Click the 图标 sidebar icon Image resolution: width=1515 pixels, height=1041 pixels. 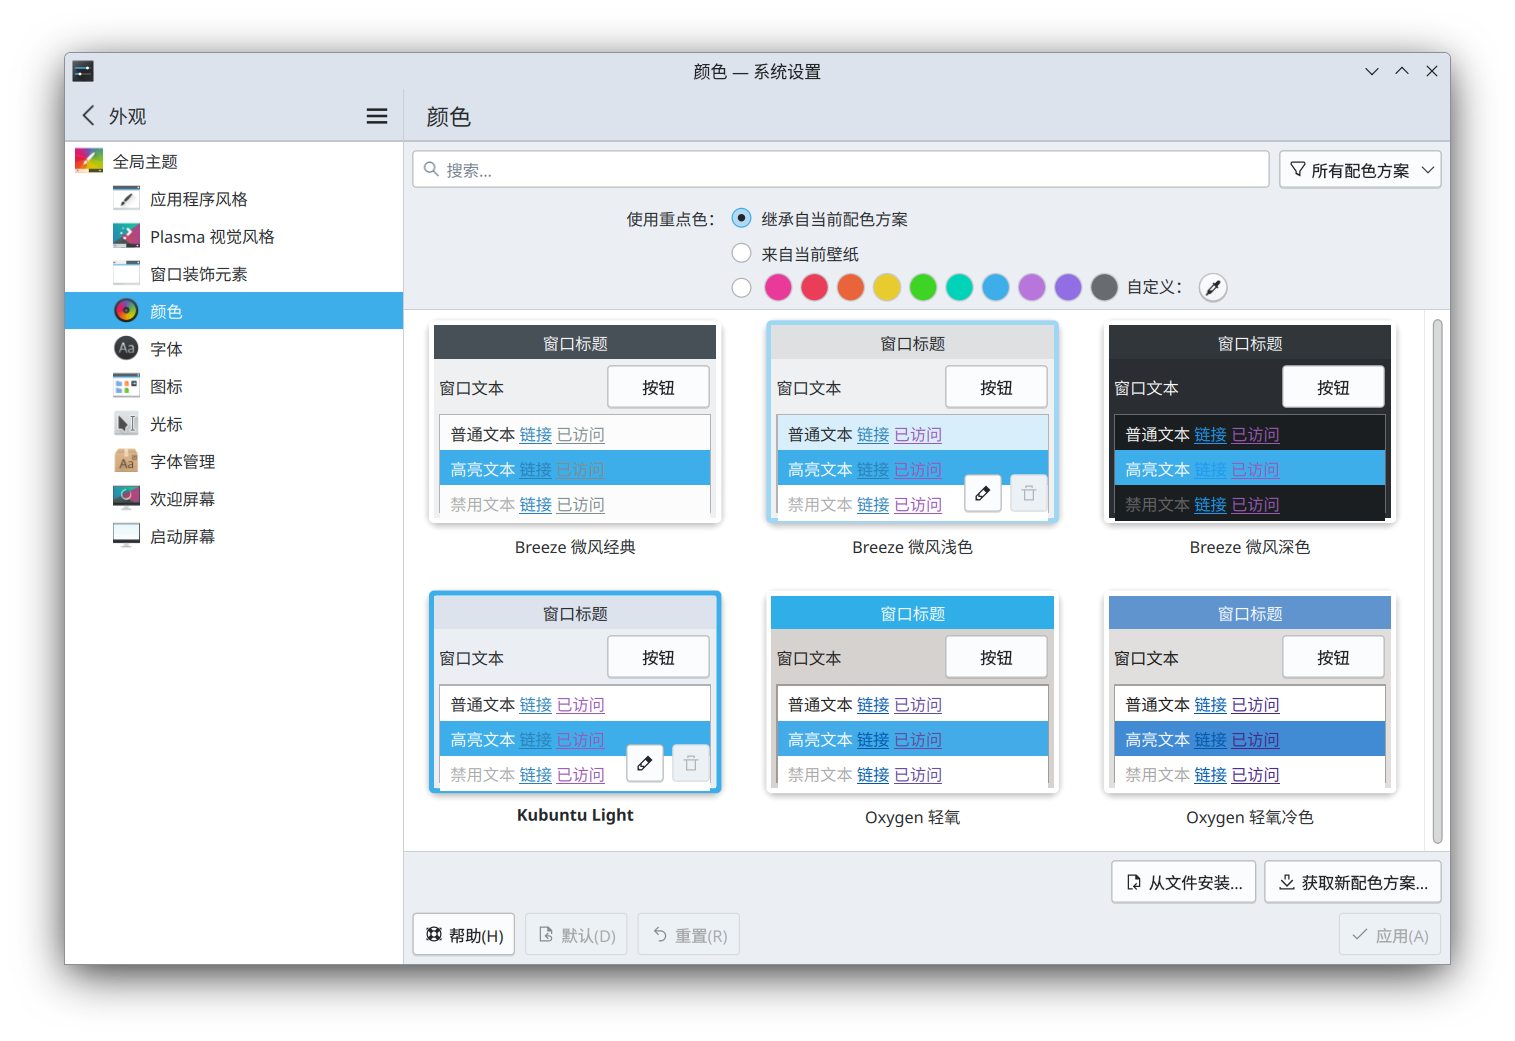click(126, 386)
